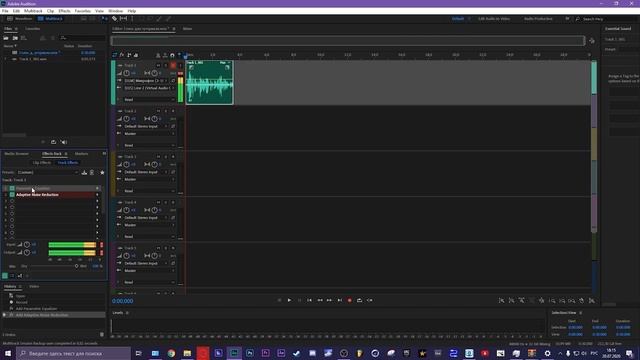Click the Windows Start button
640x360 pixels.
tap(8, 353)
